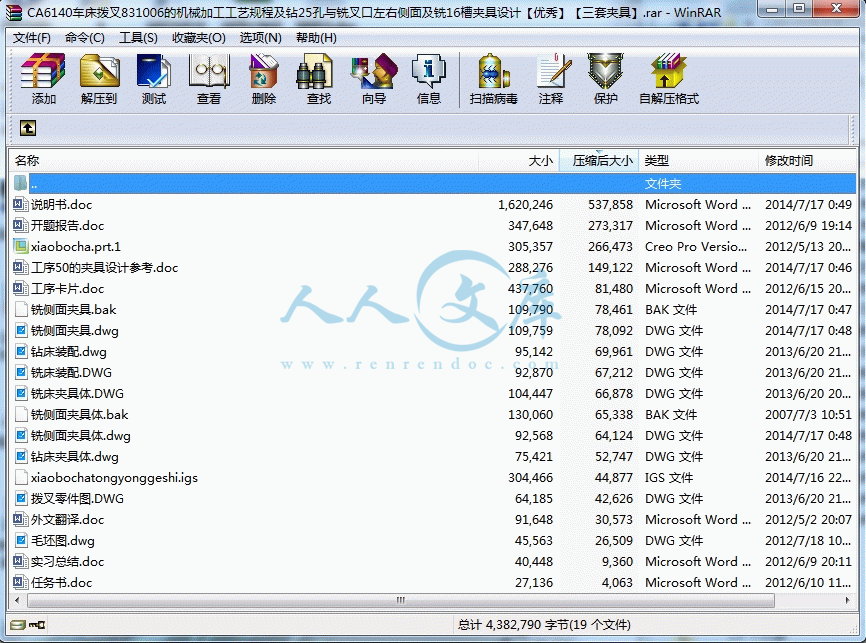Sort by 修改时间 column header
Viewport: 866px width, 643px height.
click(x=807, y=161)
